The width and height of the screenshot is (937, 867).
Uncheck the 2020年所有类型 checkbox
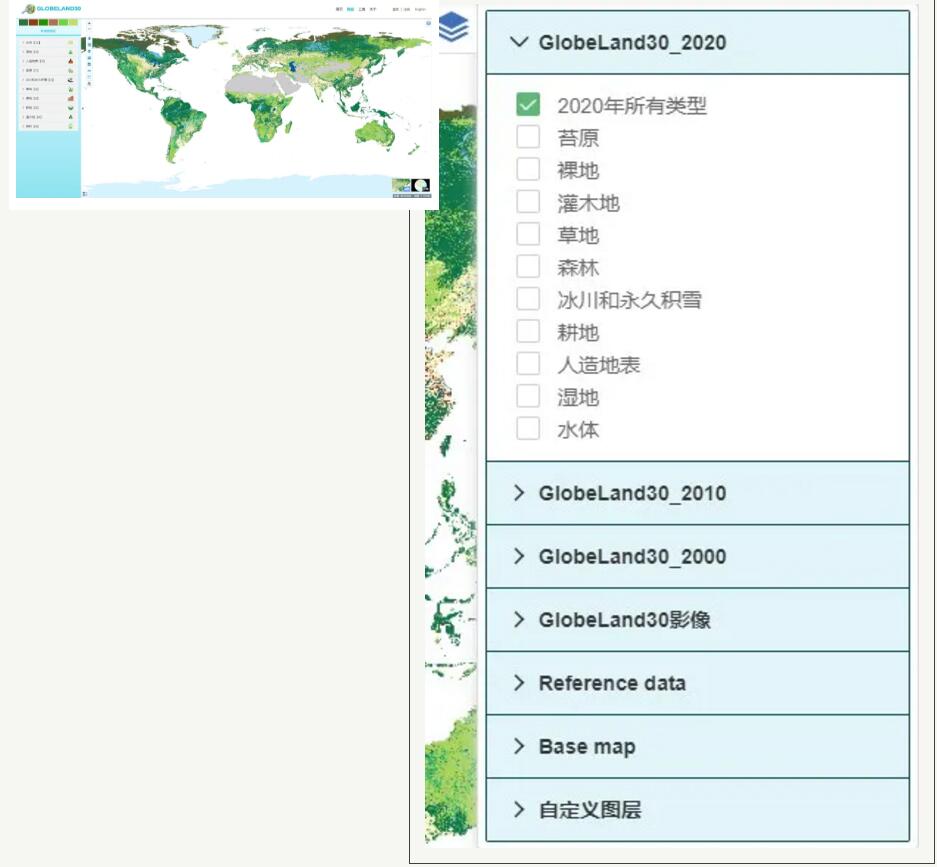(x=528, y=105)
